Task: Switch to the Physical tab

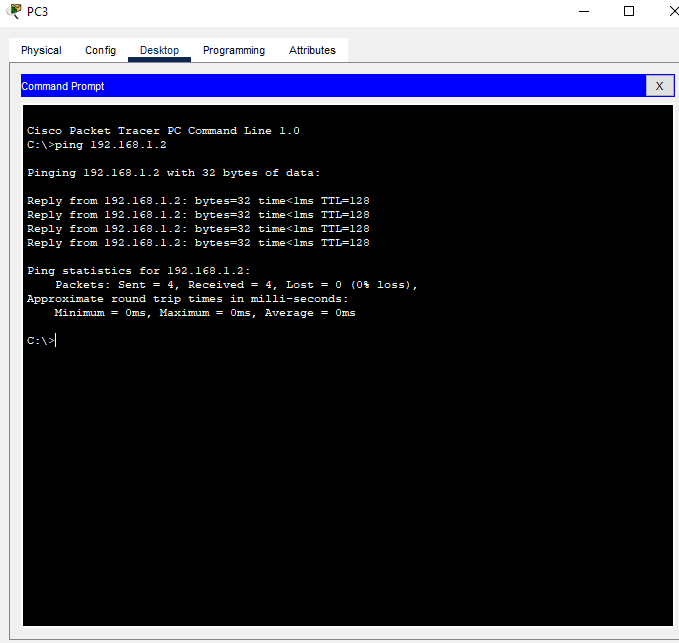Action: tap(41, 50)
